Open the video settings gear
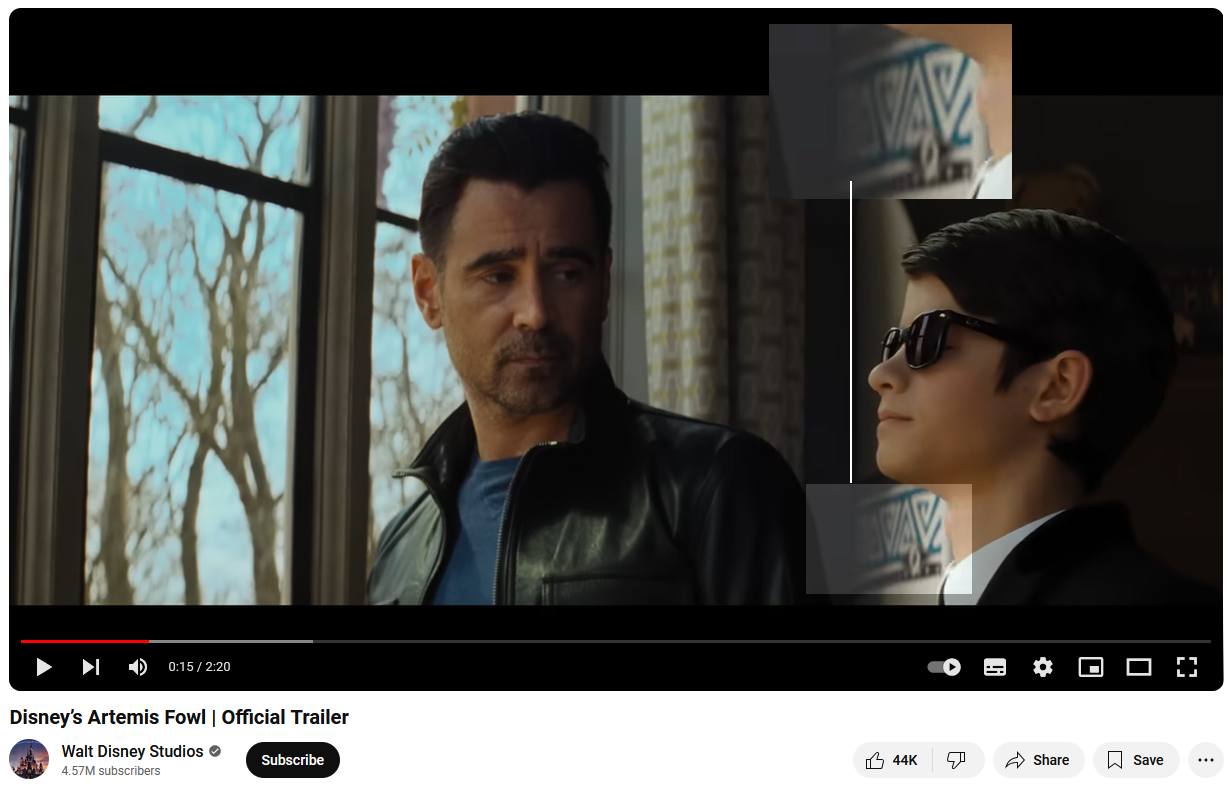 click(1043, 667)
